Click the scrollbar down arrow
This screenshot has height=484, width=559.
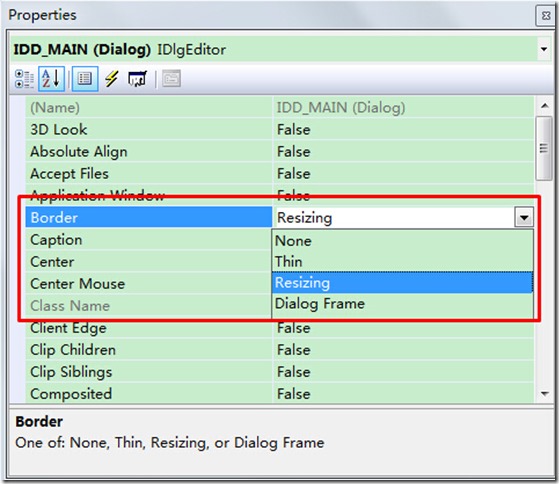click(544, 393)
